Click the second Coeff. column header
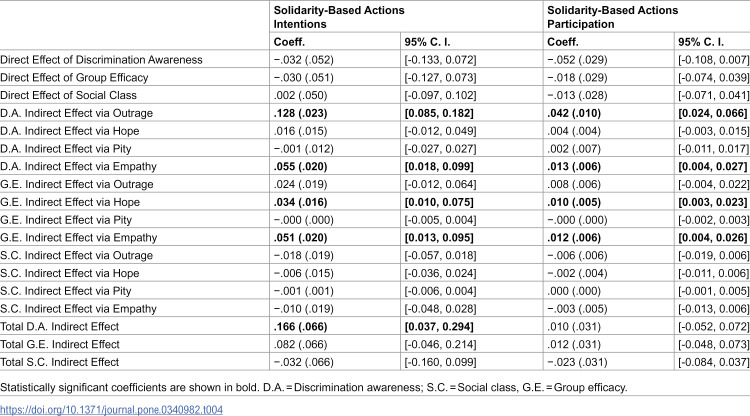Screen dimensions: 750x416 click(562, 42)
